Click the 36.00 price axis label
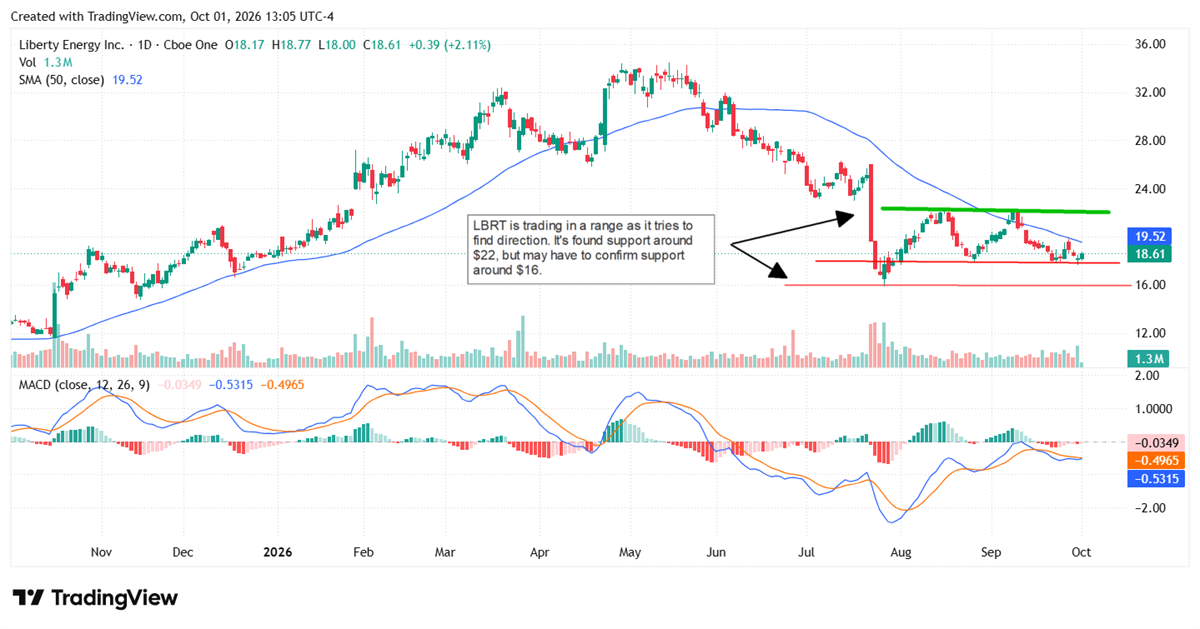This screenshot has width=1200, height=629. 1150,45
